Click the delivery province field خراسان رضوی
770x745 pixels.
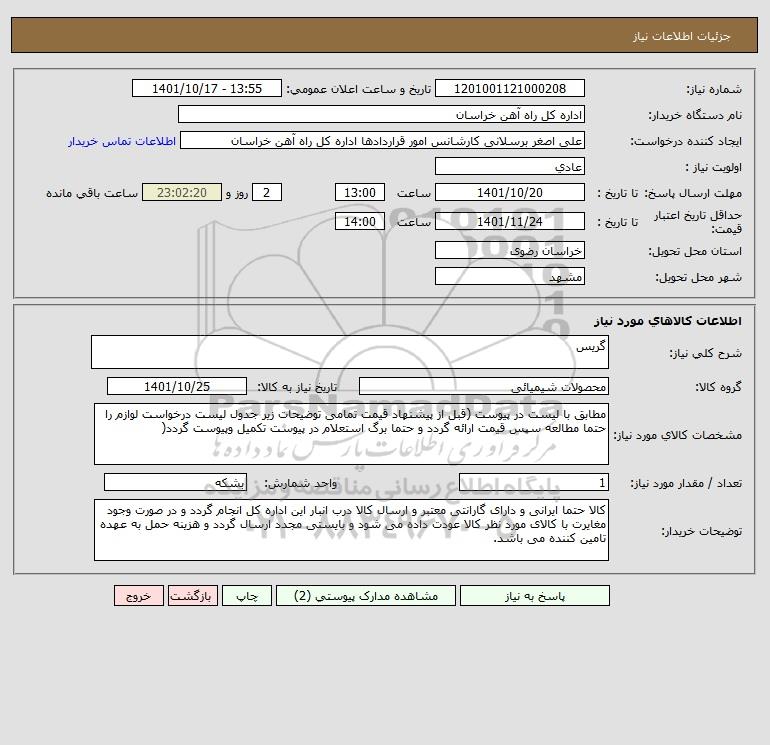tap(510, 250)
